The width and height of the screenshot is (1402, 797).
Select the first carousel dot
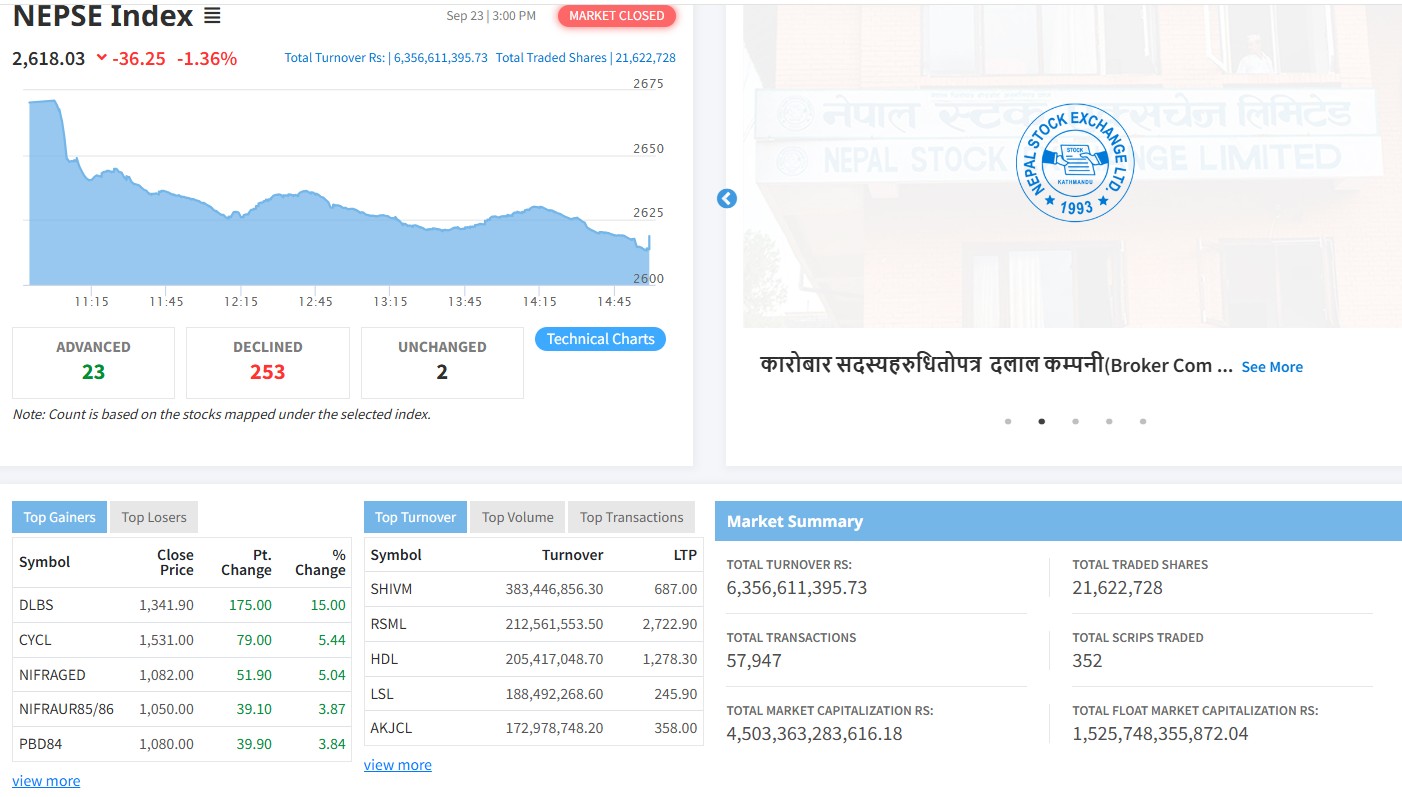point(1008,421)
